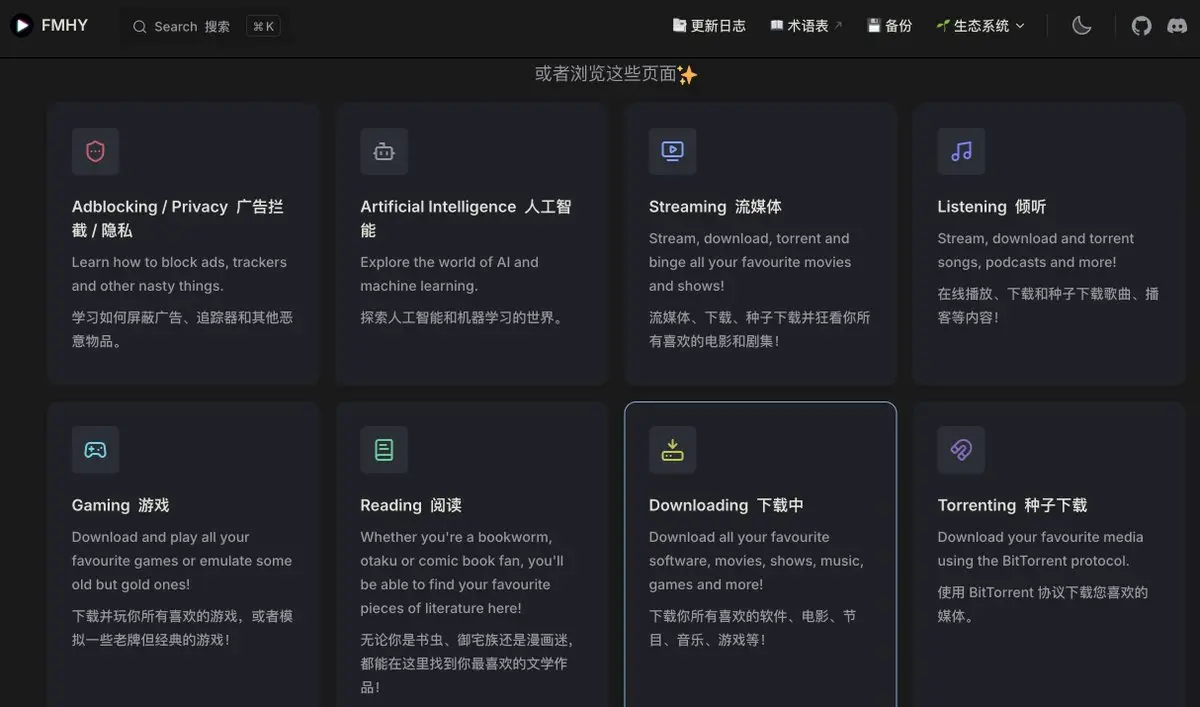This screenshot has height=707, width=1200.
Task: Open the FMHY home link text
Action: coord(64,25)
